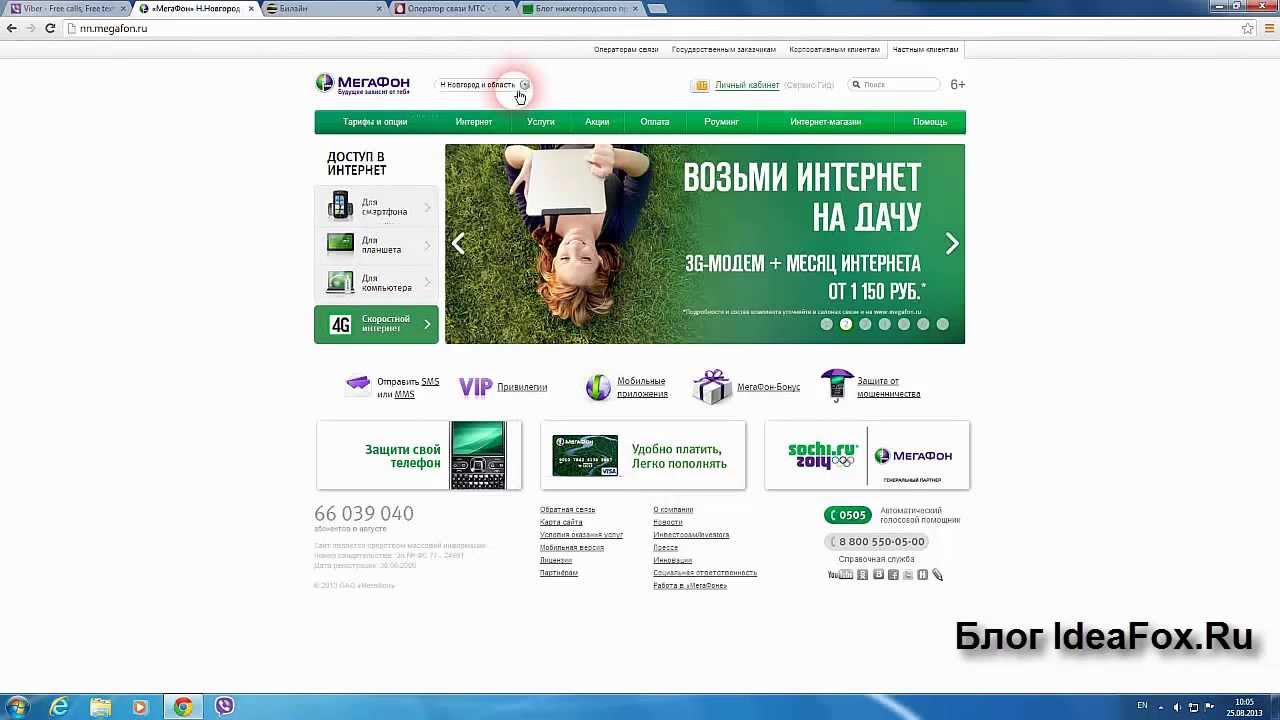Open the Обратная связь link
Viewport: 1280px width, 720px height.
tap(567, 510)
